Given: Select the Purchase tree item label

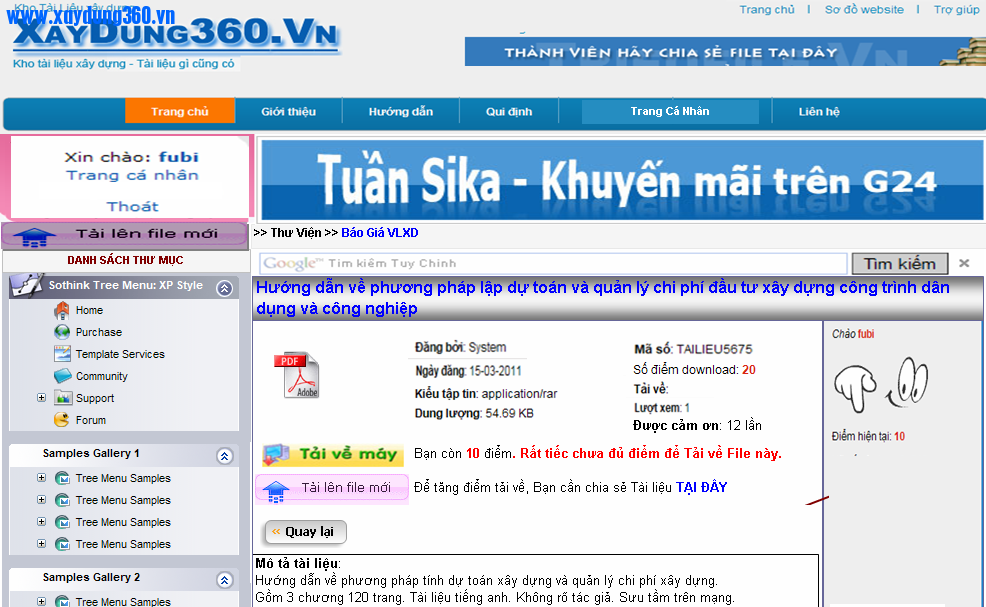Looking at the screenshot, I should [x=99, y=332].
